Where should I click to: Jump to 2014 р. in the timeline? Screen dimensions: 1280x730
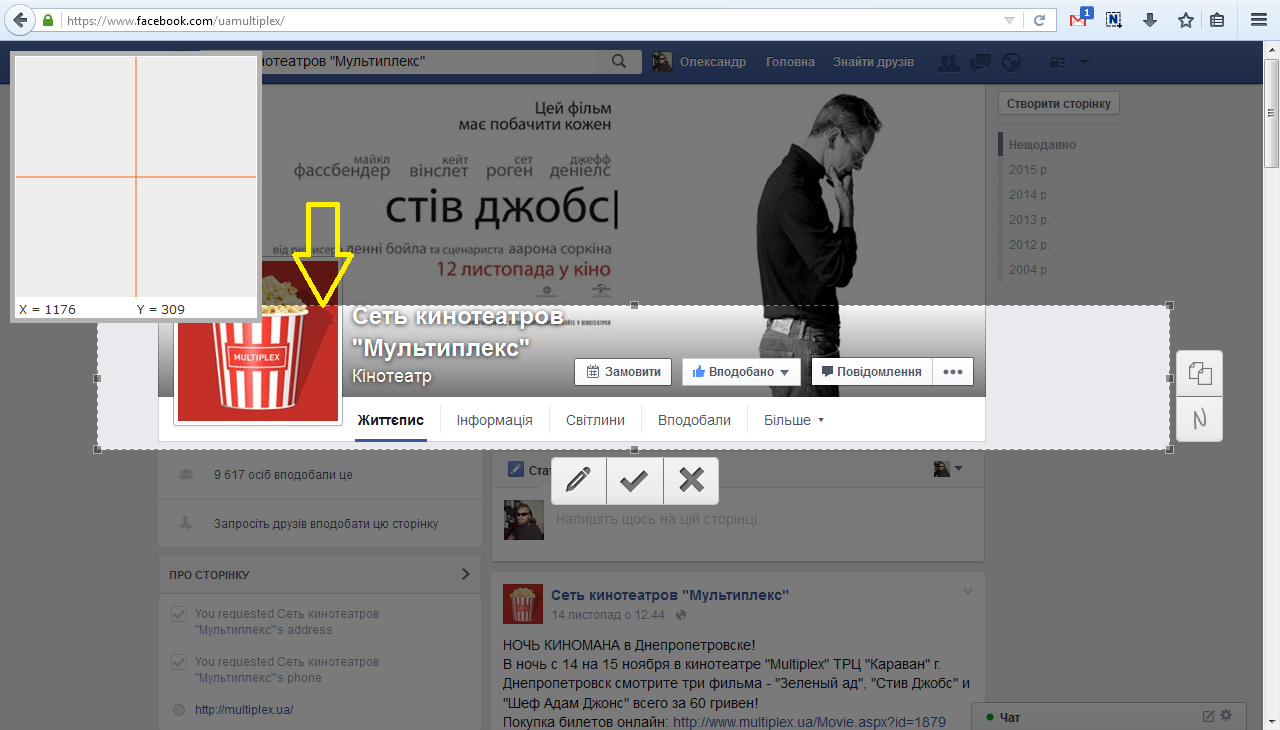pyautogui.click(x=1029, y=195)
